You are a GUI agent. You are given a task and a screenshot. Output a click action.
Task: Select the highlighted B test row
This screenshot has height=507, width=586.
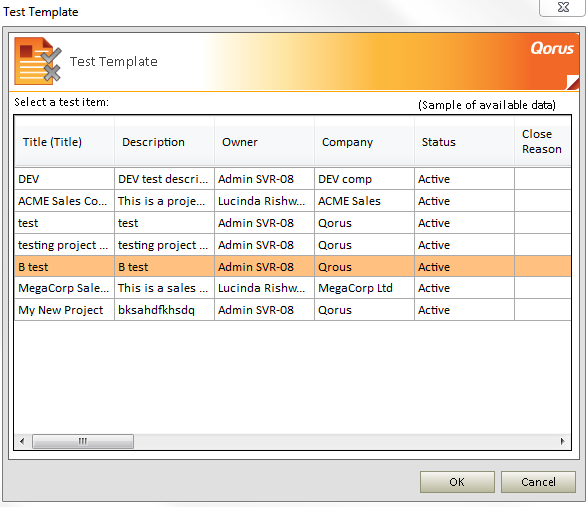point(293,267)
